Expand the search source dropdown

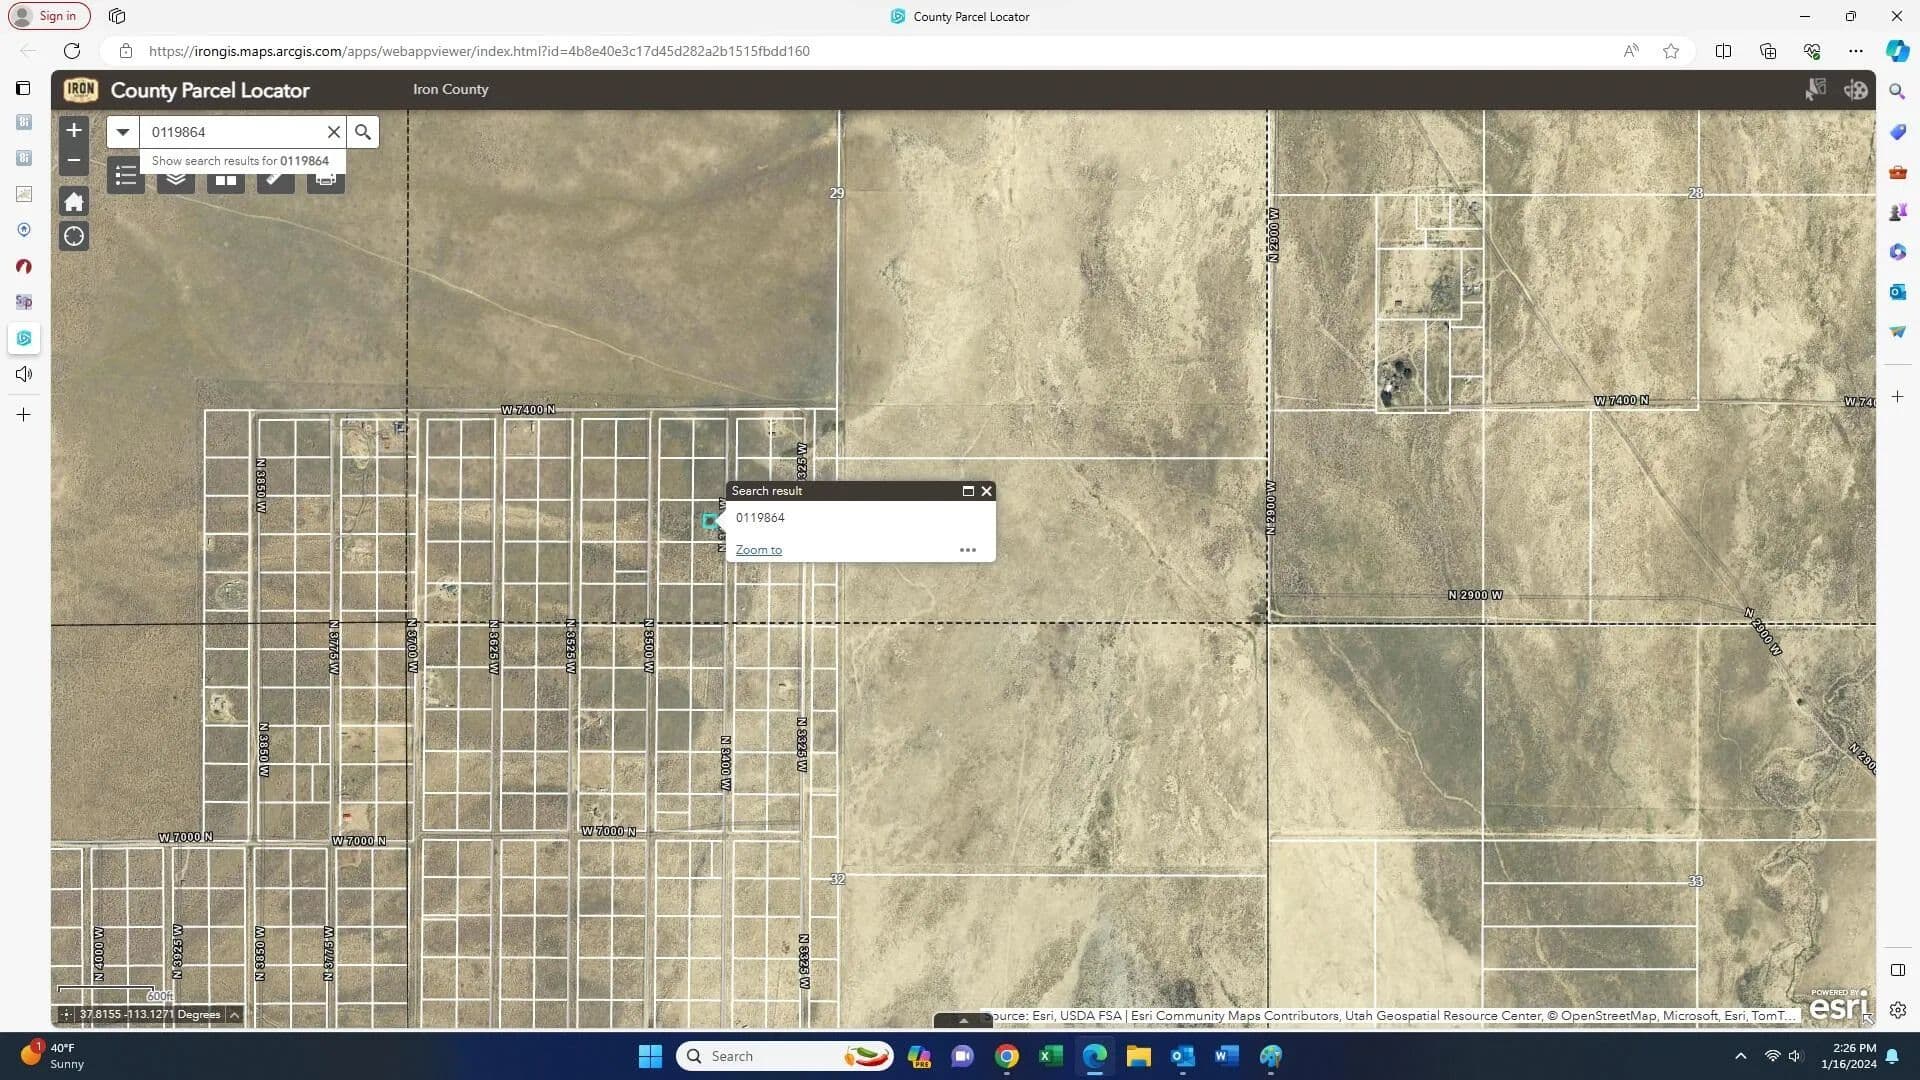(123, 132)
